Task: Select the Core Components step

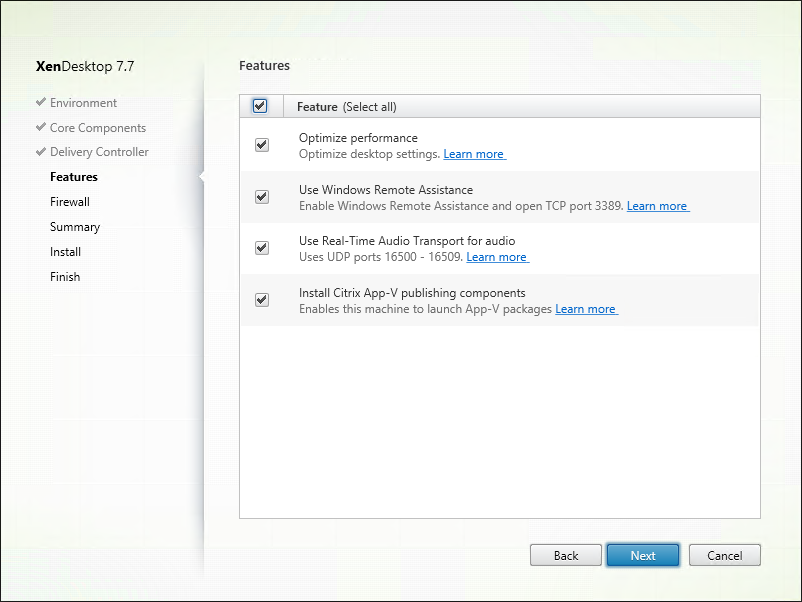Action: 98,128
